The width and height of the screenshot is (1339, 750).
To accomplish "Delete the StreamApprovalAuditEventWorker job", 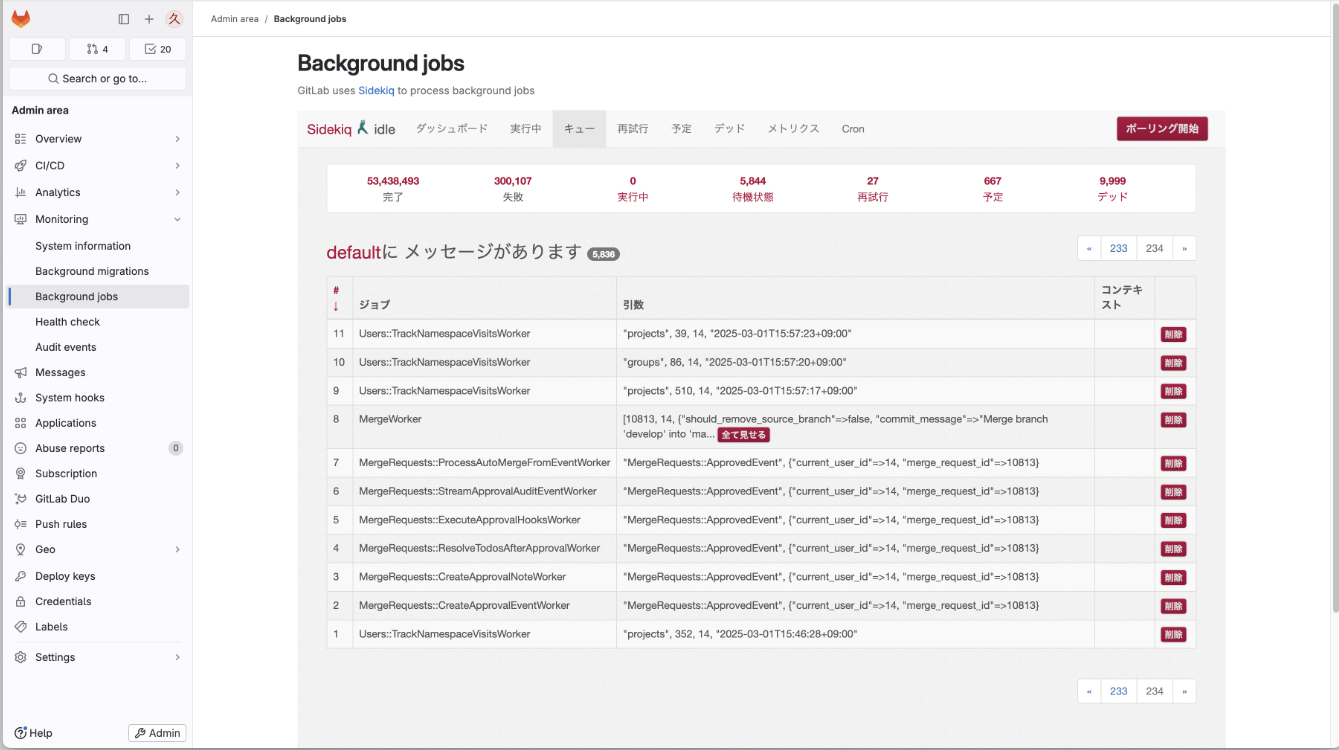I will click(1173, 492).
